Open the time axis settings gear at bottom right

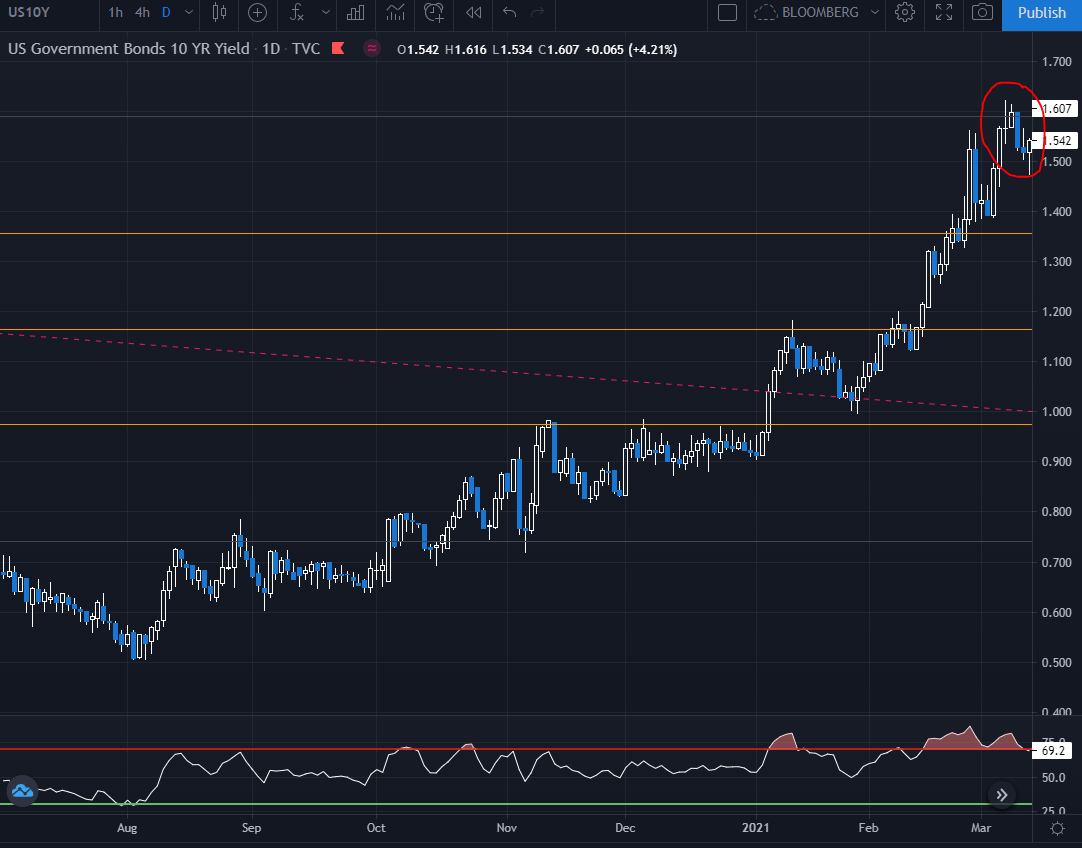tap(1056, 827)
